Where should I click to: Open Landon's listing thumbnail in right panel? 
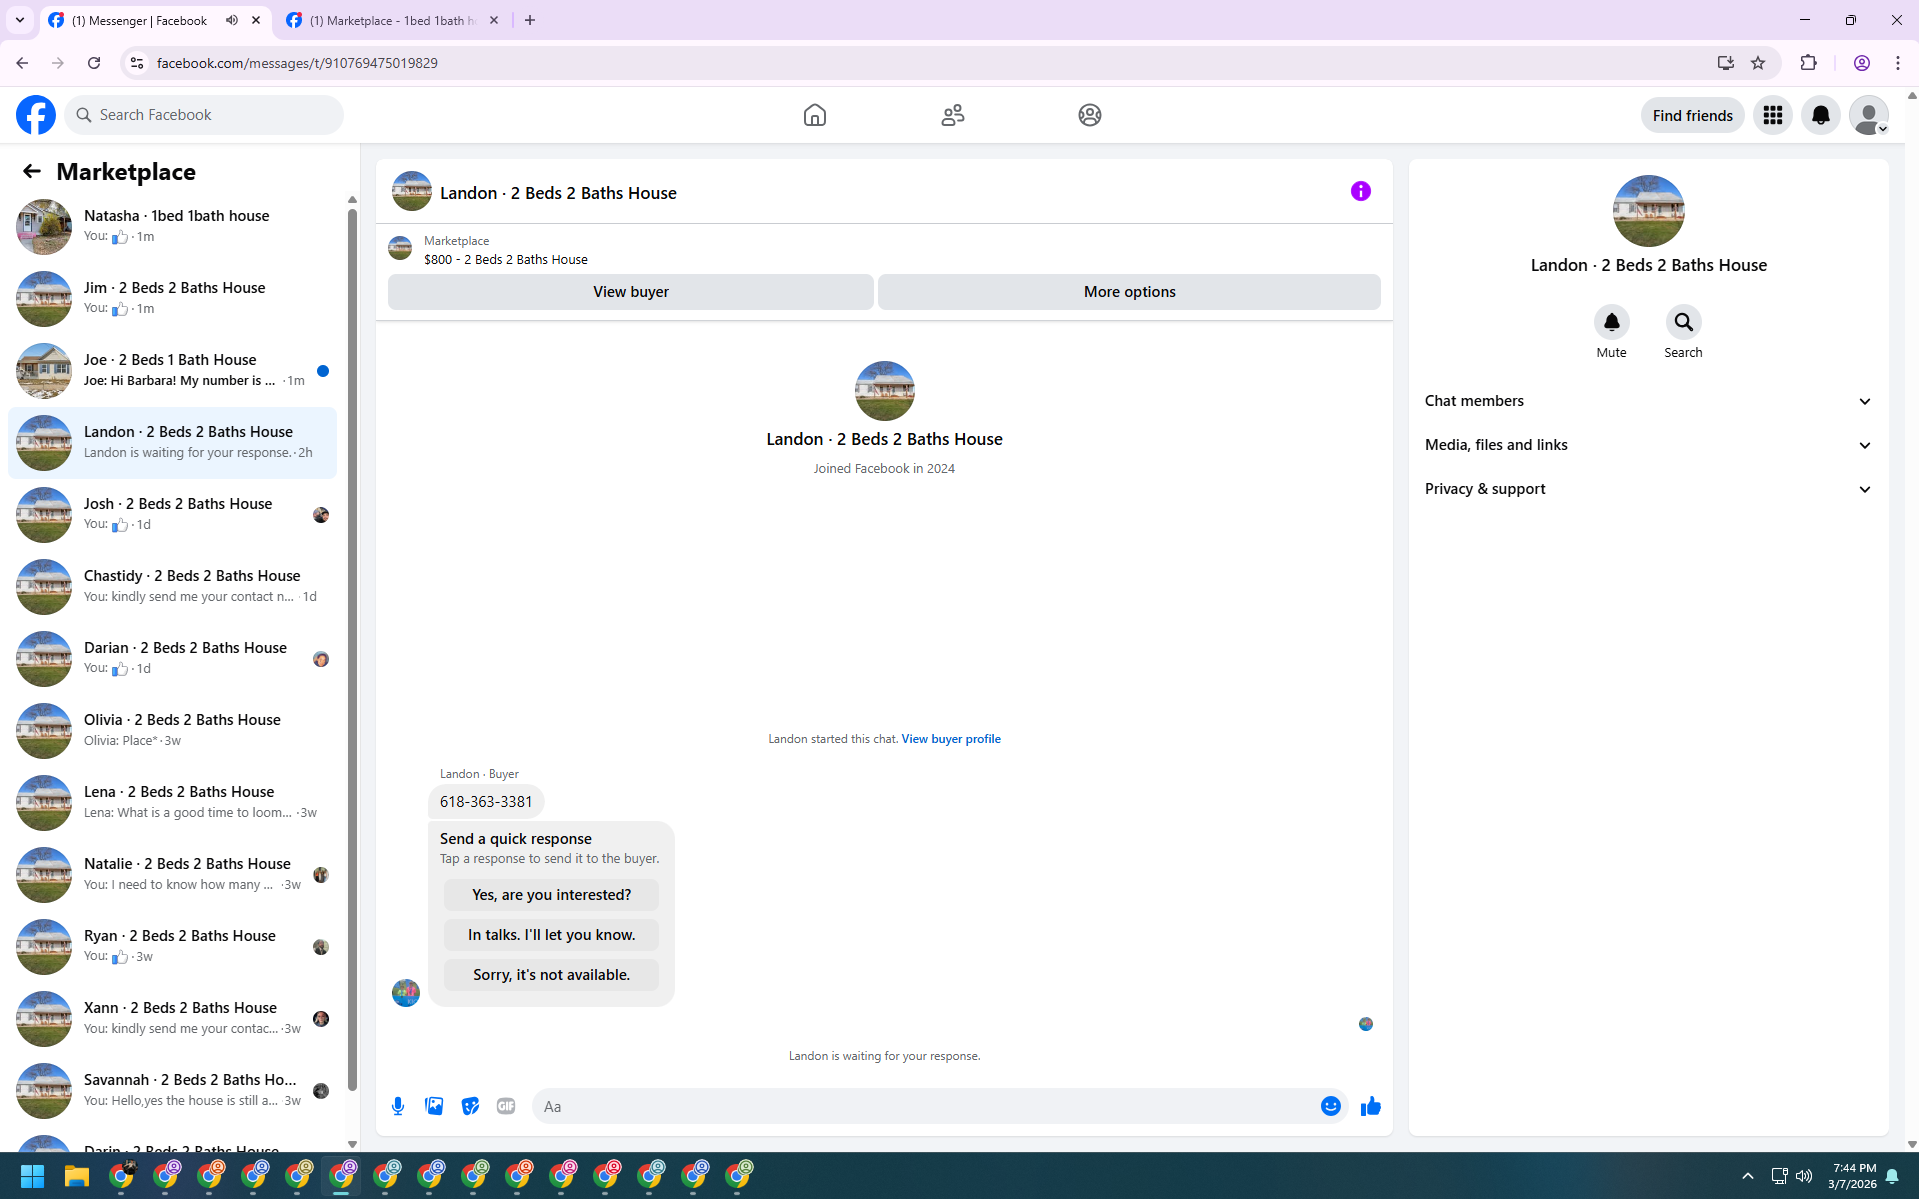coord(1649,211)
